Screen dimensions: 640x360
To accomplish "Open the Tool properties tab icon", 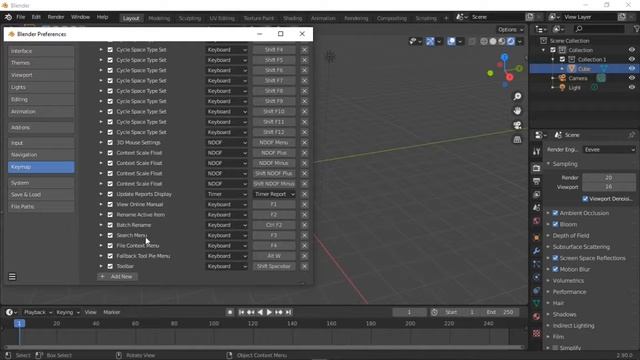I will coord(536,152).
